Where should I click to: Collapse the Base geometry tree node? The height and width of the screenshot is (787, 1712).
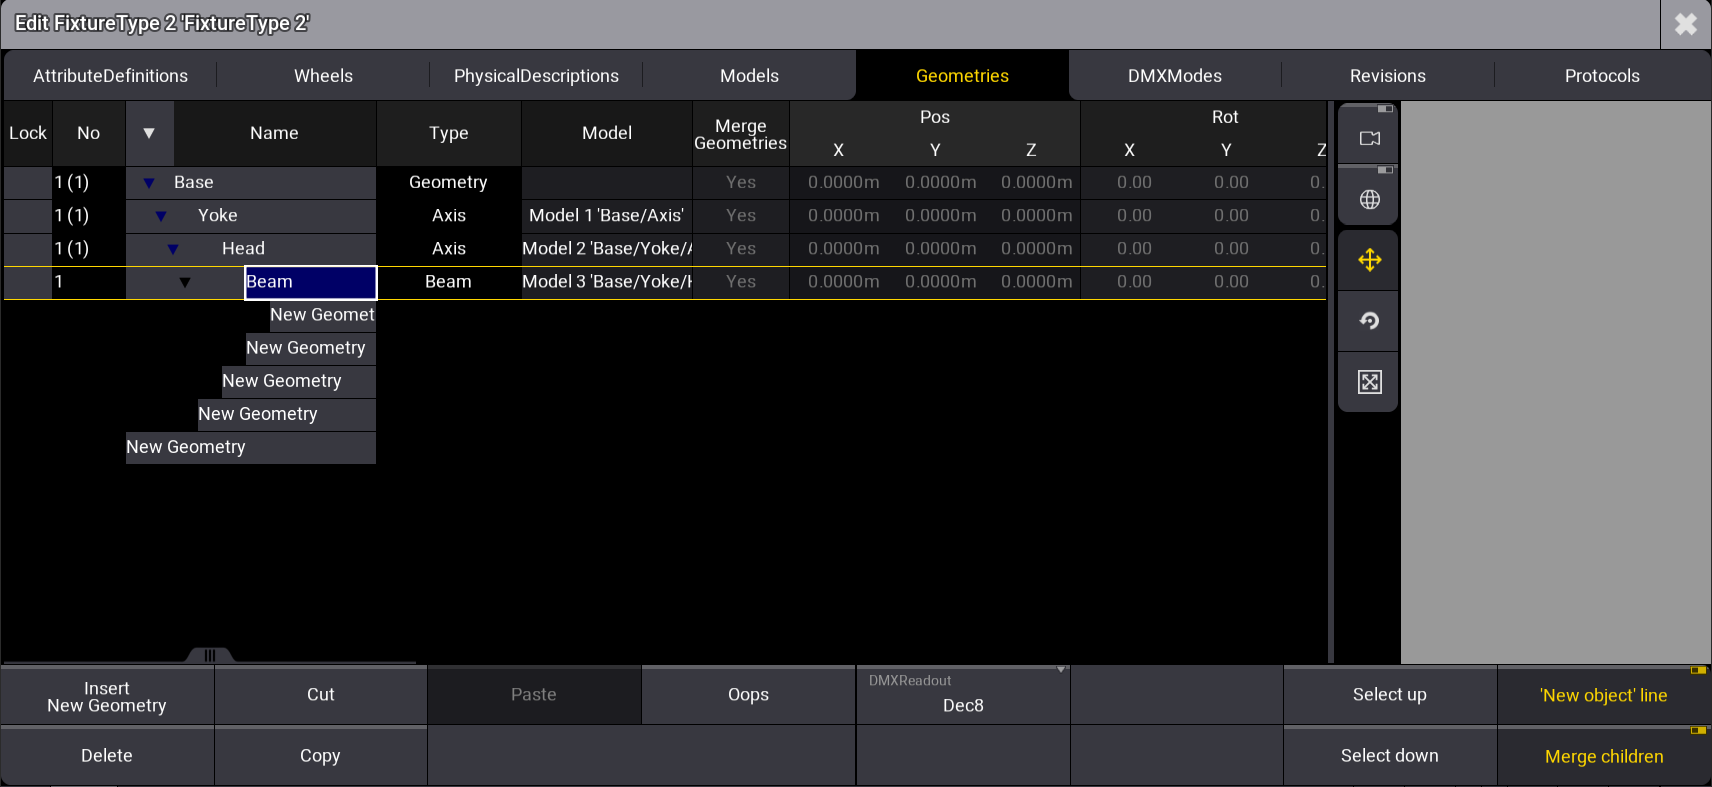click(149, 183)
